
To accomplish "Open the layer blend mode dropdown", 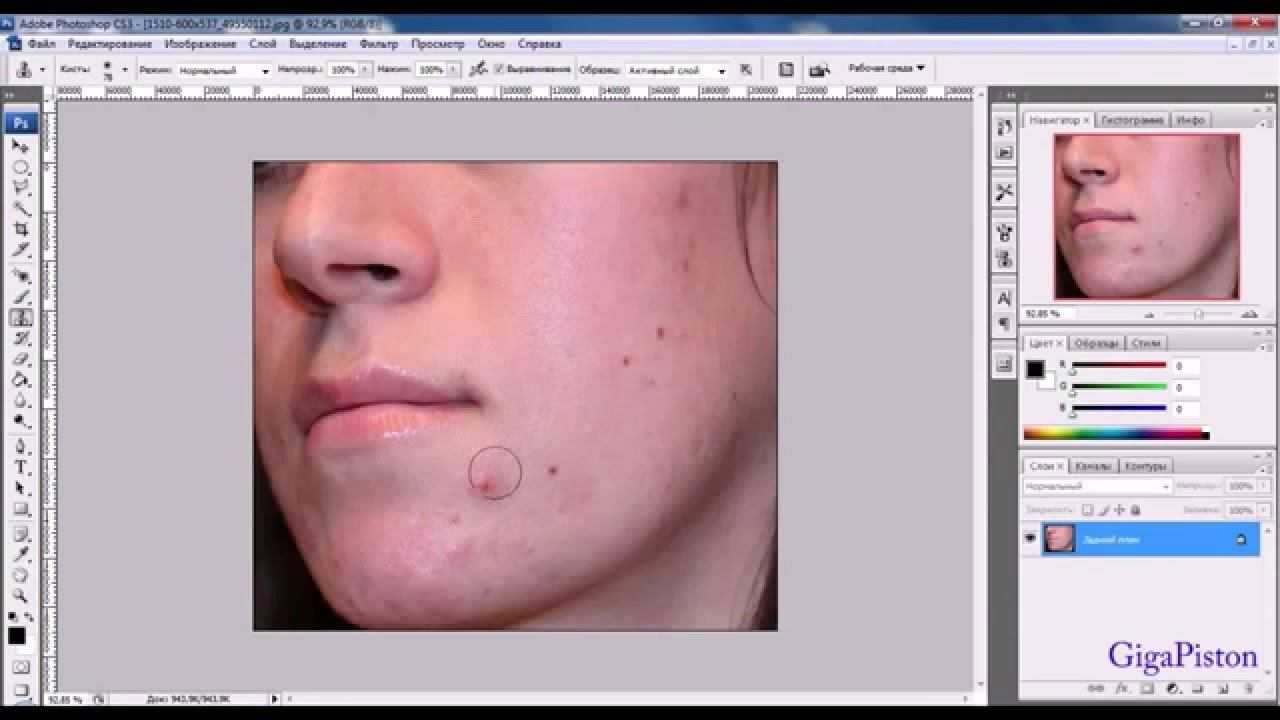I will point(1096,486).
